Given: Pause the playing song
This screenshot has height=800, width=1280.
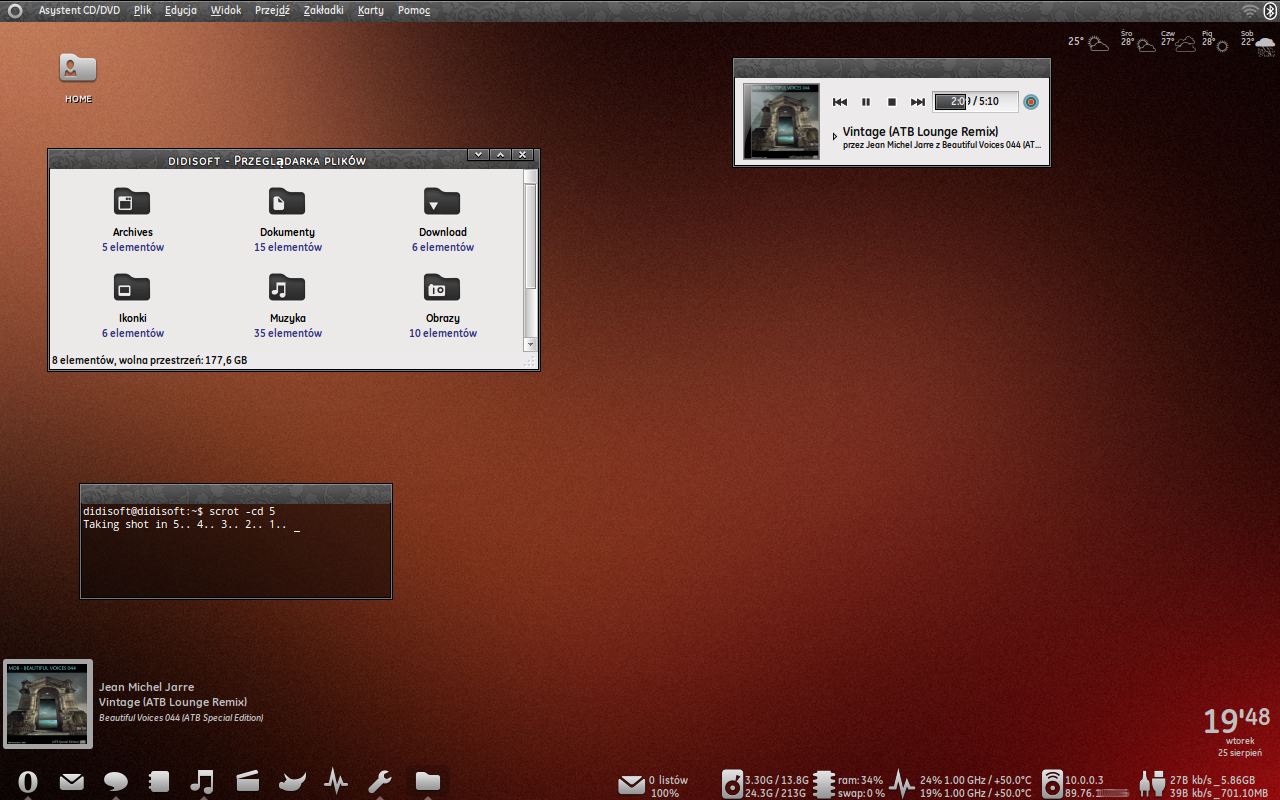Looking at the screenshot, I should pos(866,102).
